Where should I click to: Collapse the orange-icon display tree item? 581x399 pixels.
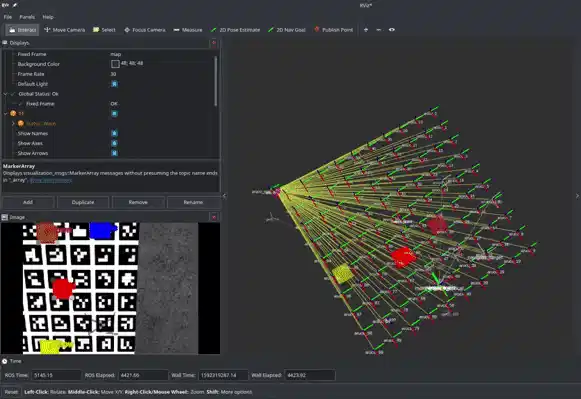coord(5,114)
